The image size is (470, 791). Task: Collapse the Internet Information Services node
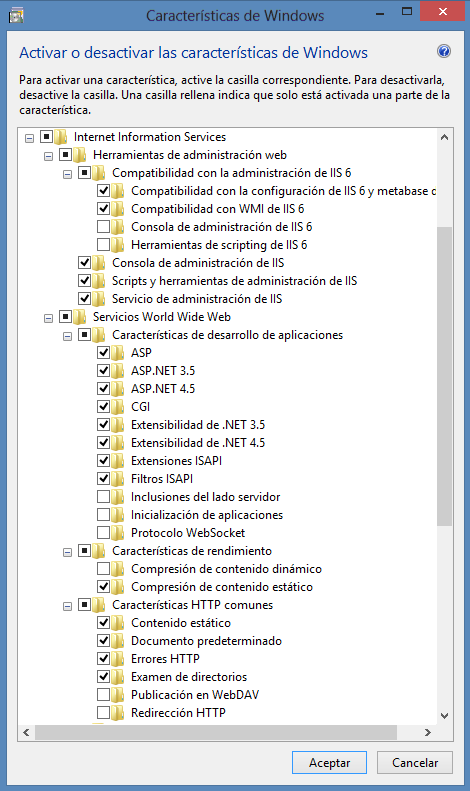[29, 138]
